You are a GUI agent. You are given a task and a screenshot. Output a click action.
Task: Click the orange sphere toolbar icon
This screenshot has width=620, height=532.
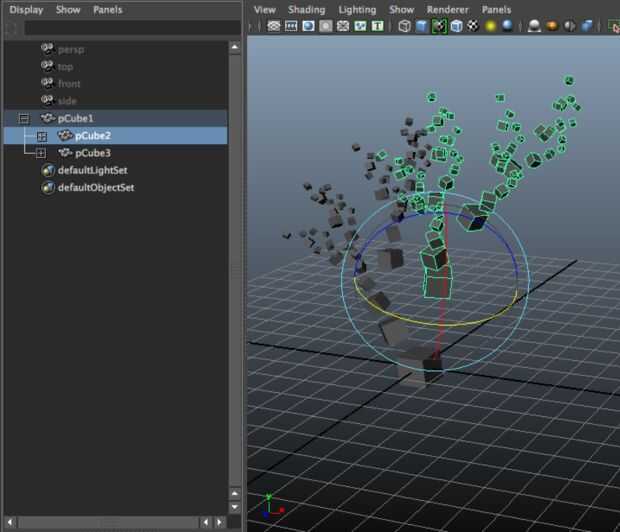pos(552,26)
